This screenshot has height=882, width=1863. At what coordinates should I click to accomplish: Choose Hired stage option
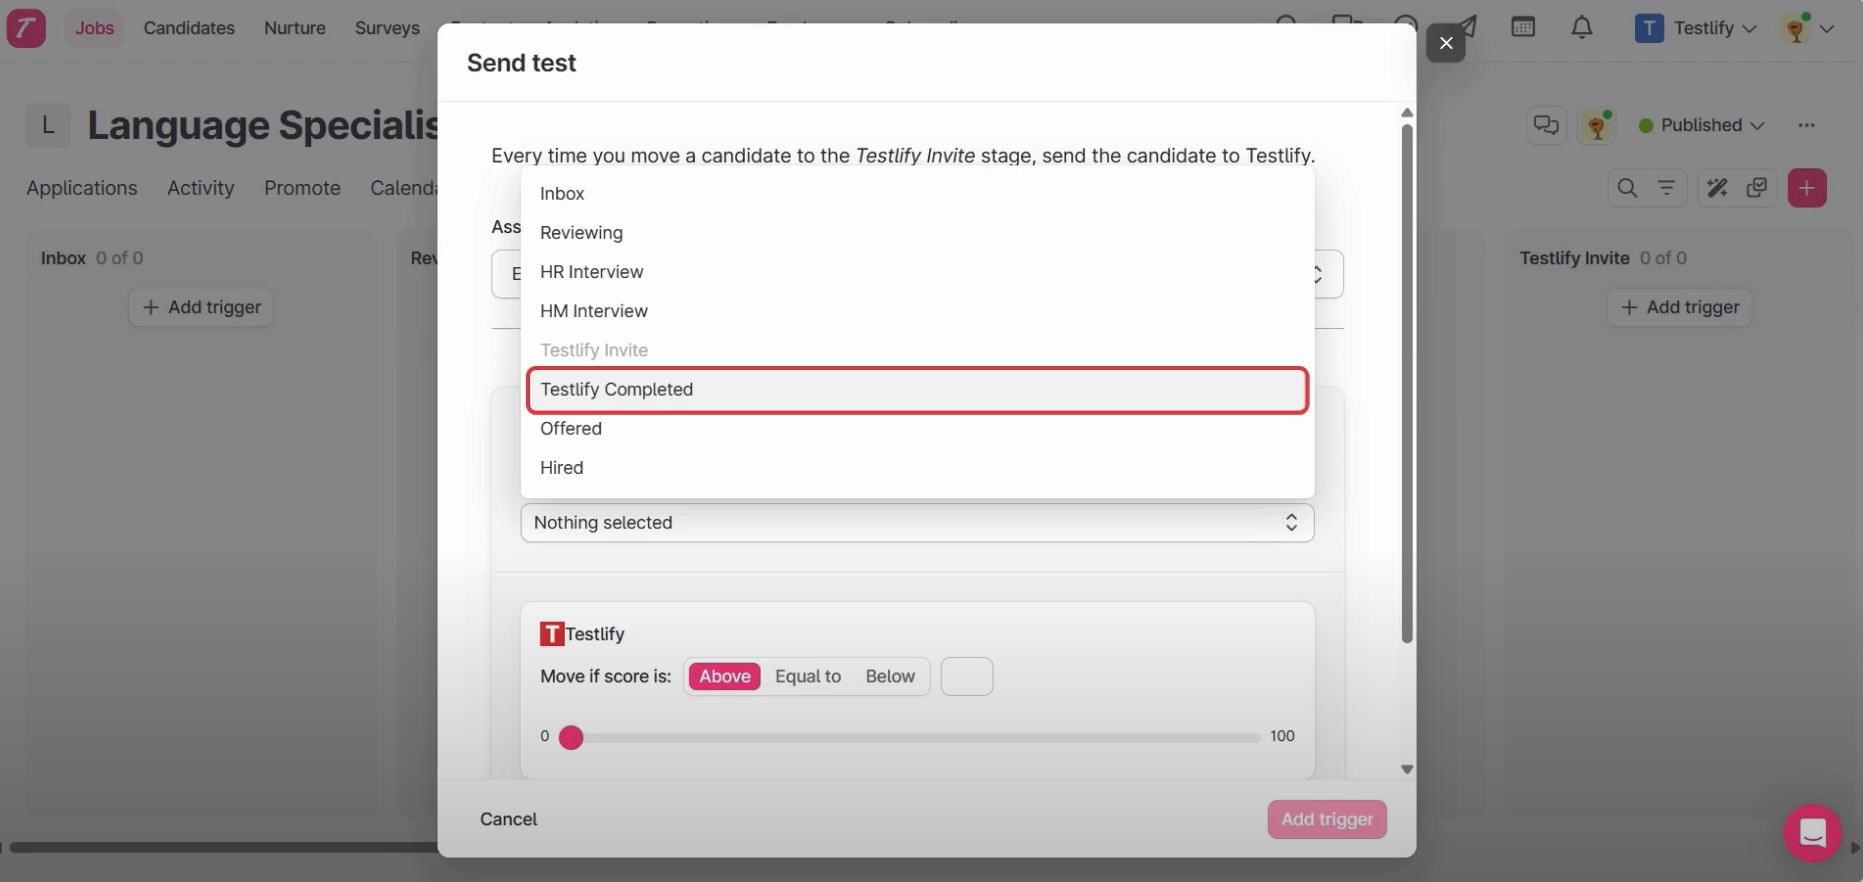click(x=917, y=468)
